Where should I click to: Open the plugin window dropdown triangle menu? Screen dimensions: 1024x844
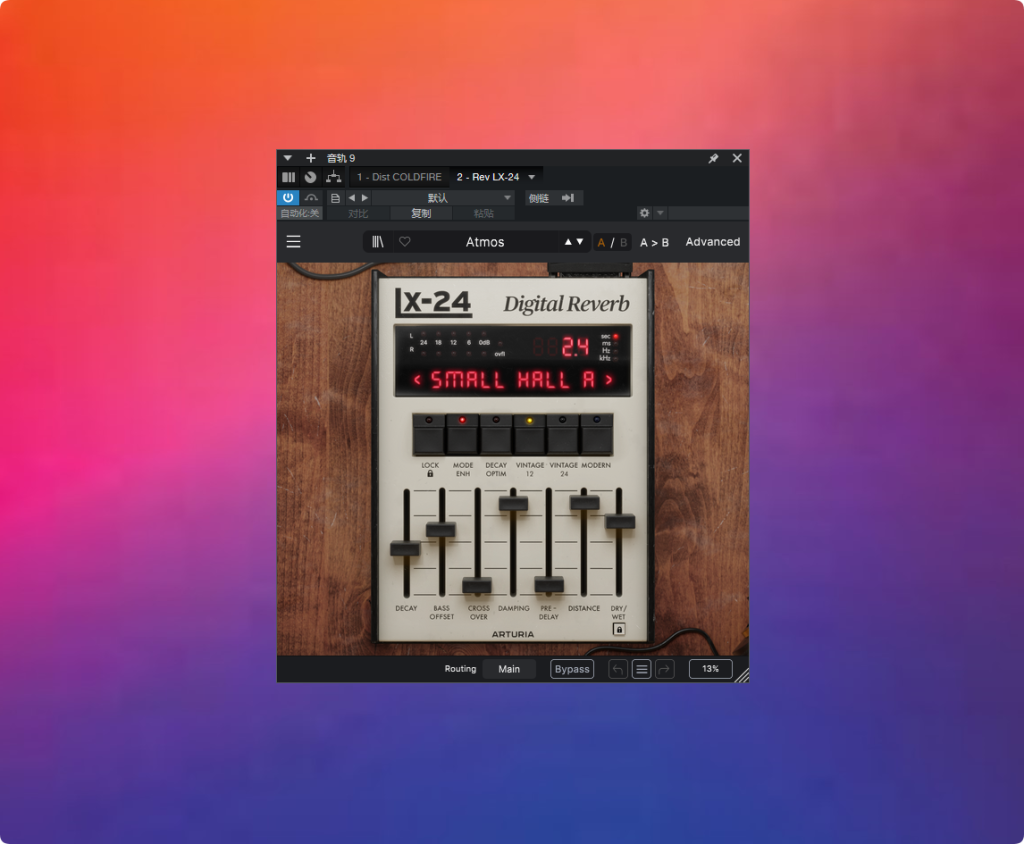287,158
